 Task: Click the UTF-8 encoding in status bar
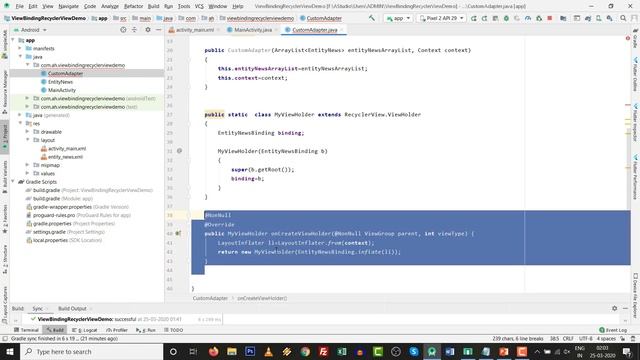585,339
